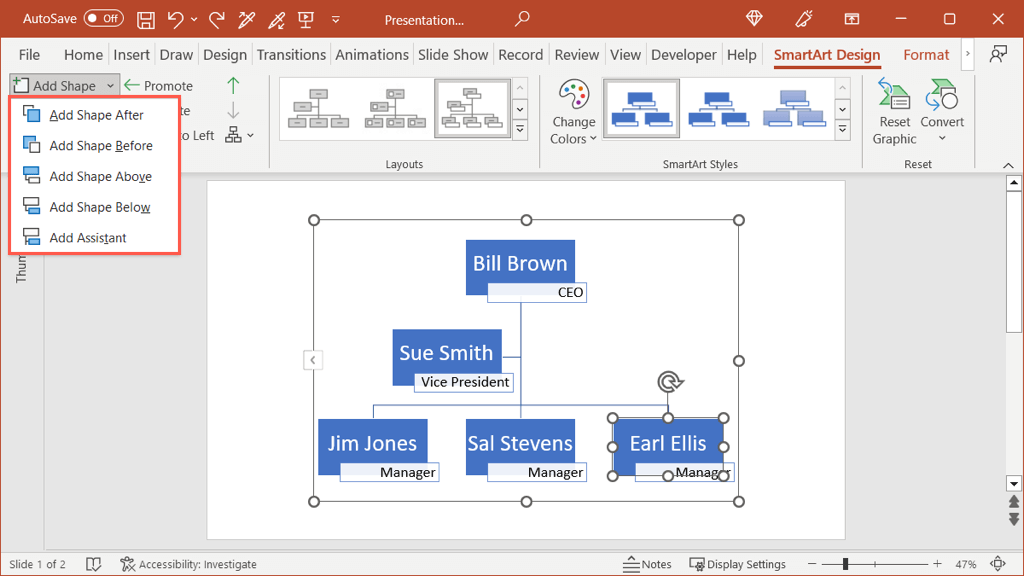Click the Save icon in title bar
The width and height of the screenshot is (1024, 576).
click(x=146, y=19)
